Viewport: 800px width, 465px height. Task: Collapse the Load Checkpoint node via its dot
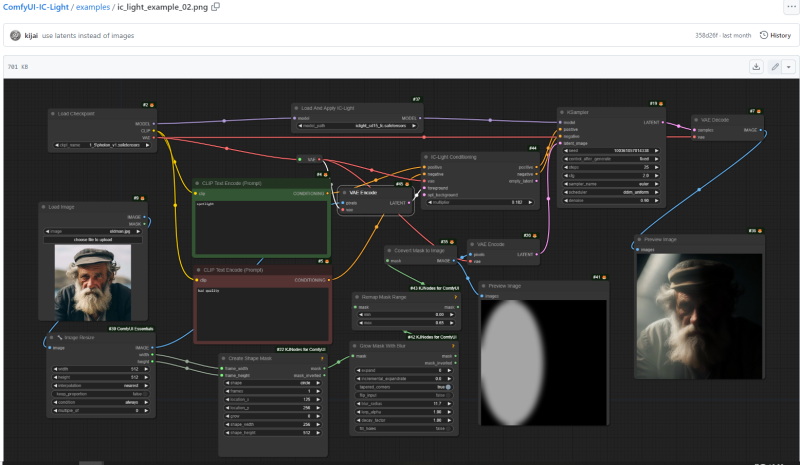pyautogui.click(x=53, y=114)
